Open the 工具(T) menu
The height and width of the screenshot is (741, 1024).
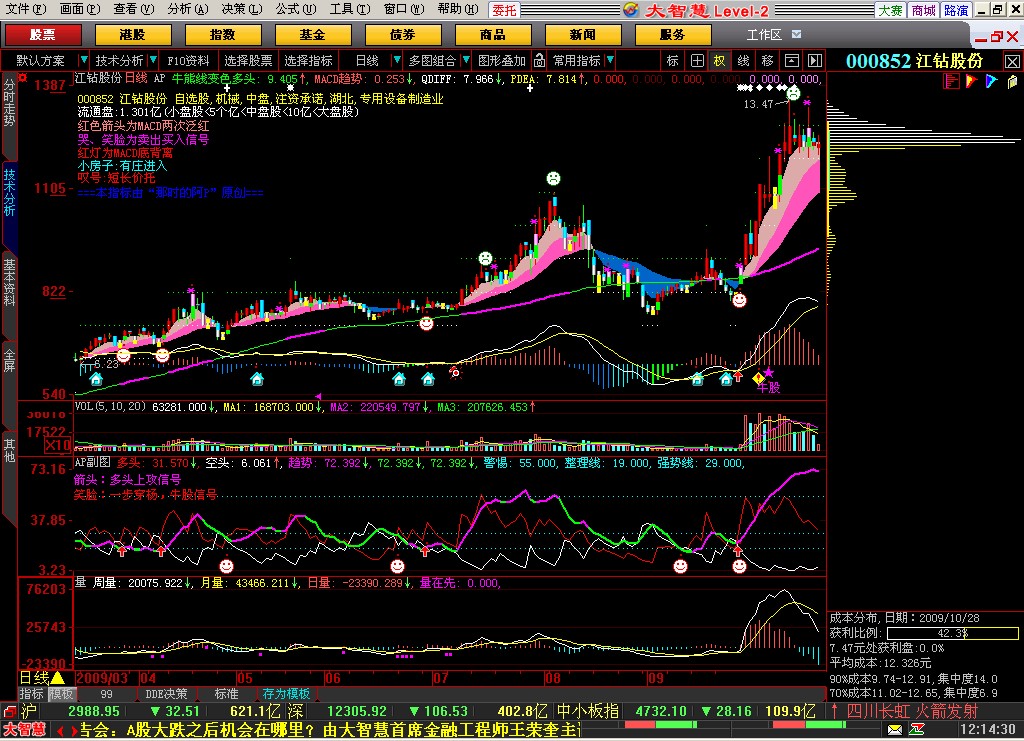pos(349,9)
